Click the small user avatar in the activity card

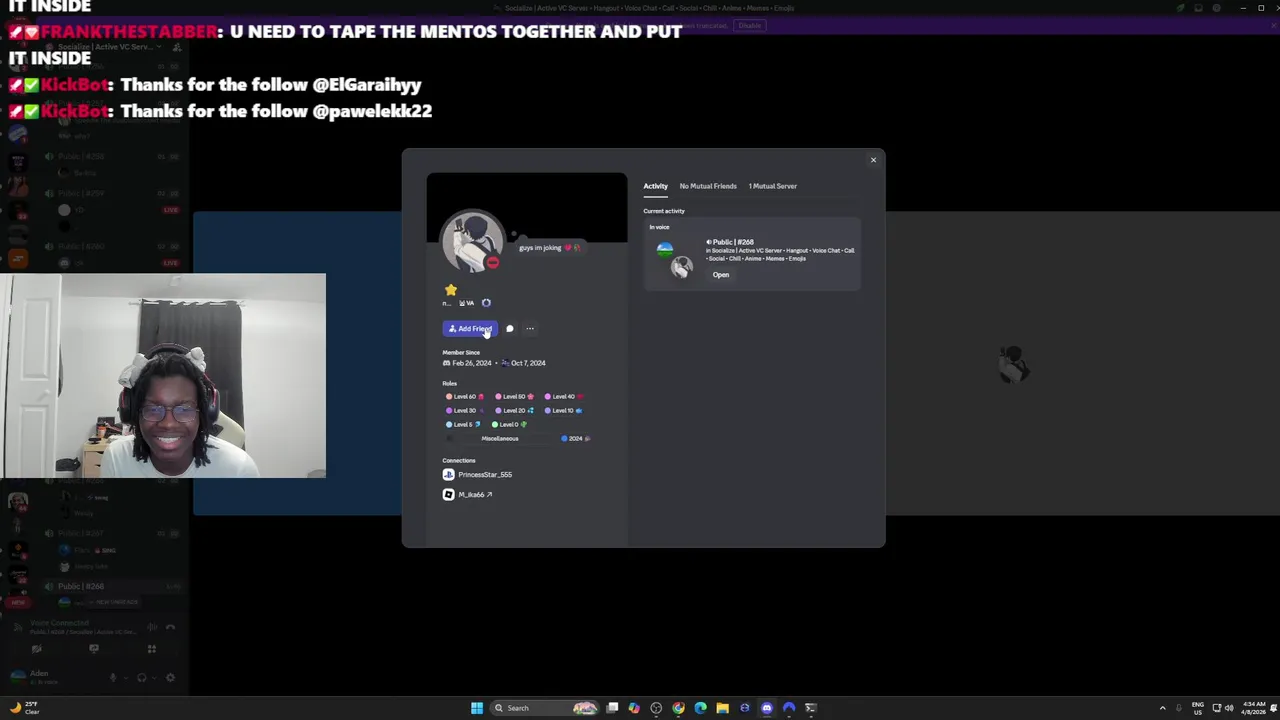click(682, 267)
